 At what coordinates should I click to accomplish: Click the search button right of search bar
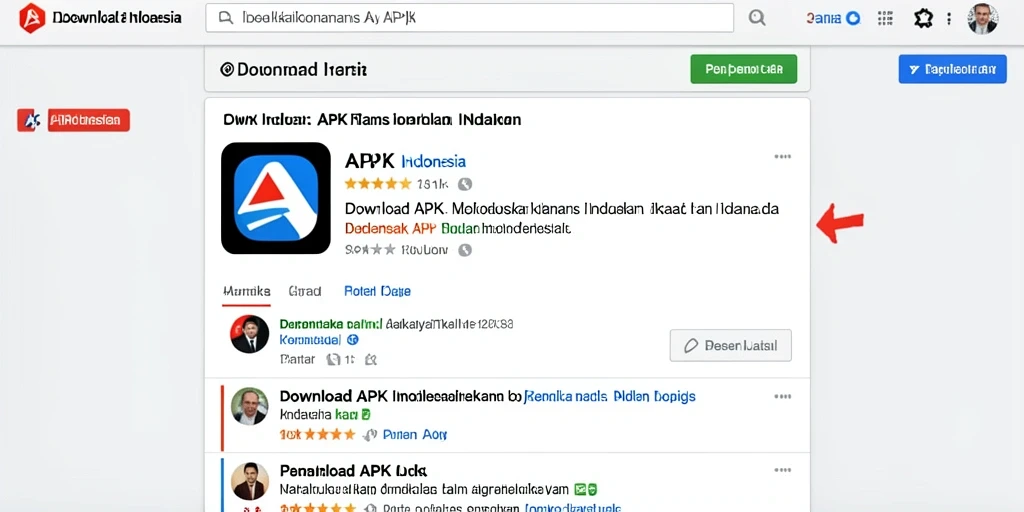(x=757, y=18)
